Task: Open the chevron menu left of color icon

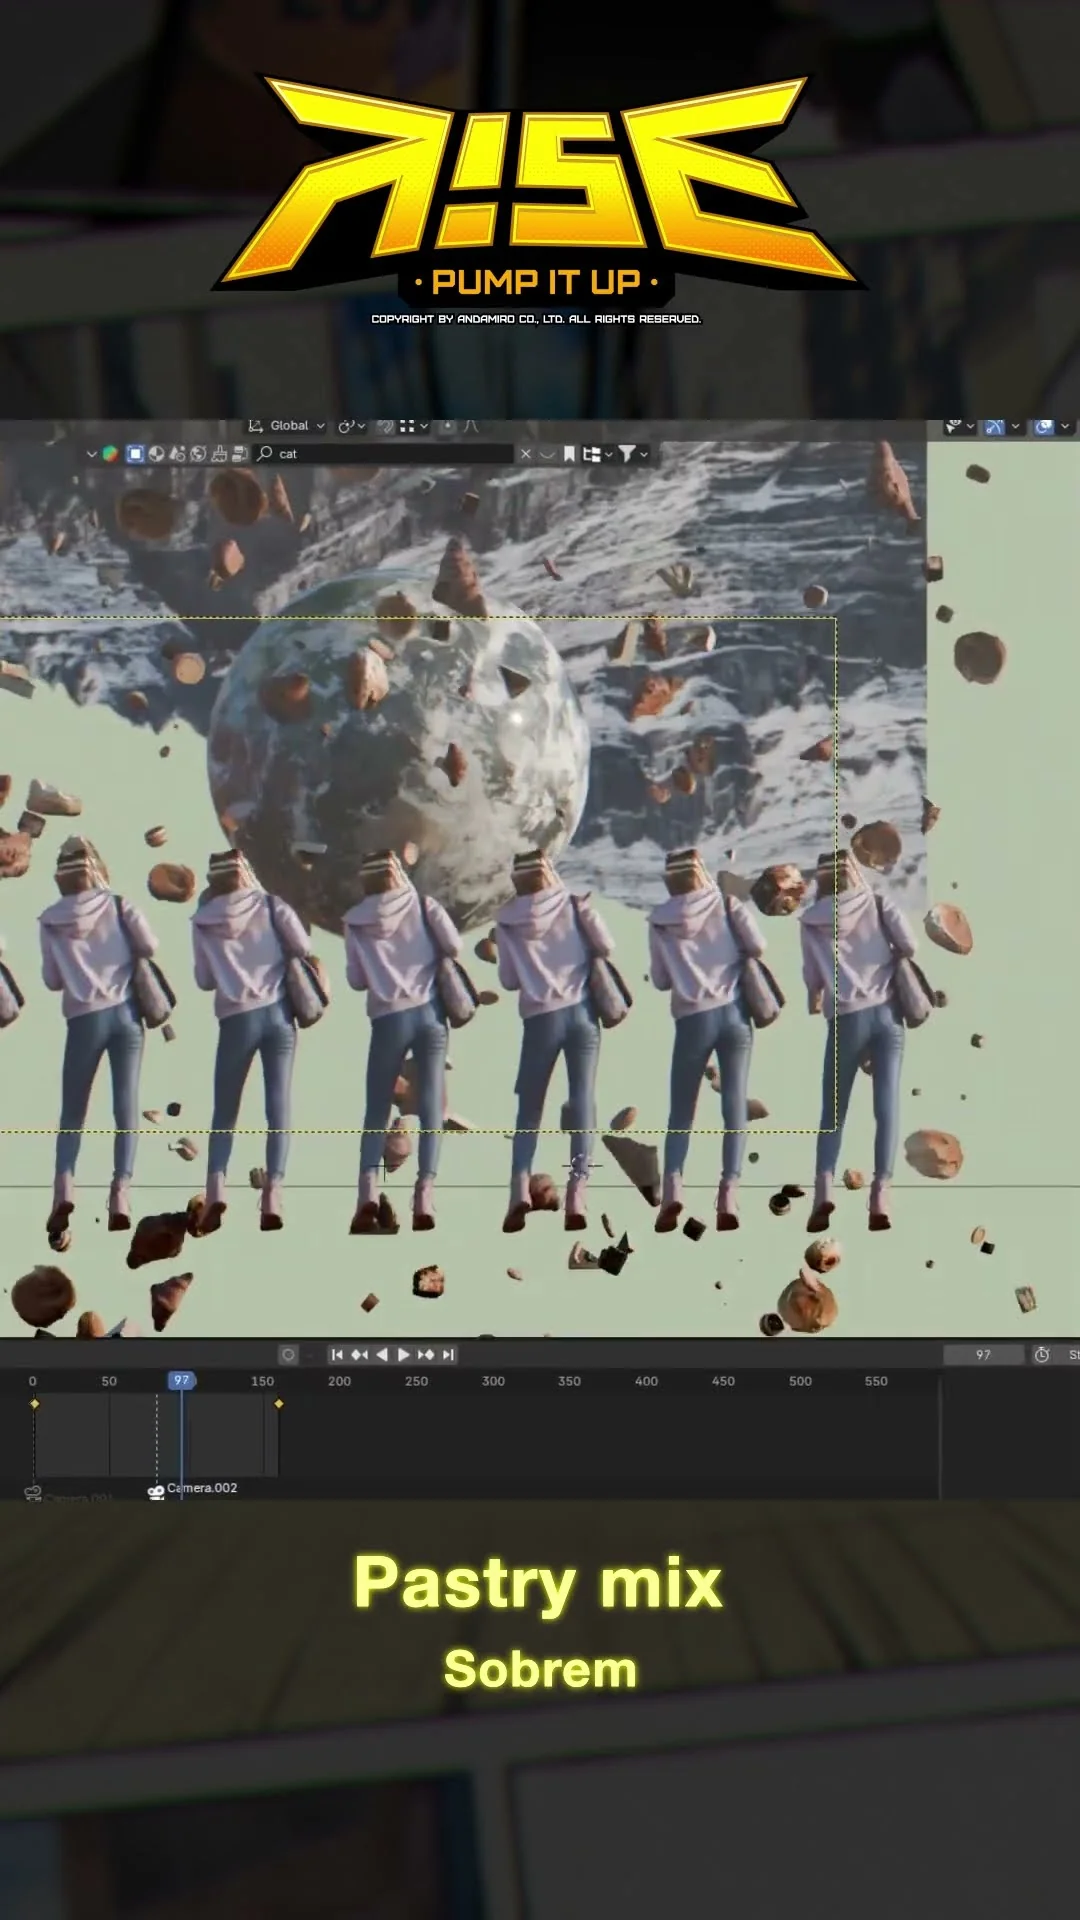Action: coord(92,454)
